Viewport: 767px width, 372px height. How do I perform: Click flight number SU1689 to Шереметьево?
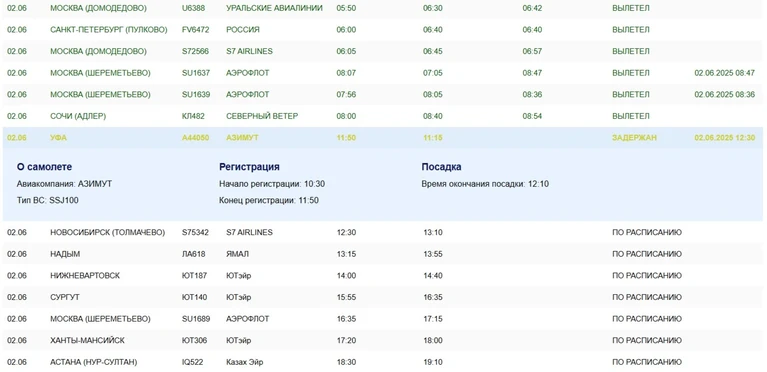tap(196, 319)
